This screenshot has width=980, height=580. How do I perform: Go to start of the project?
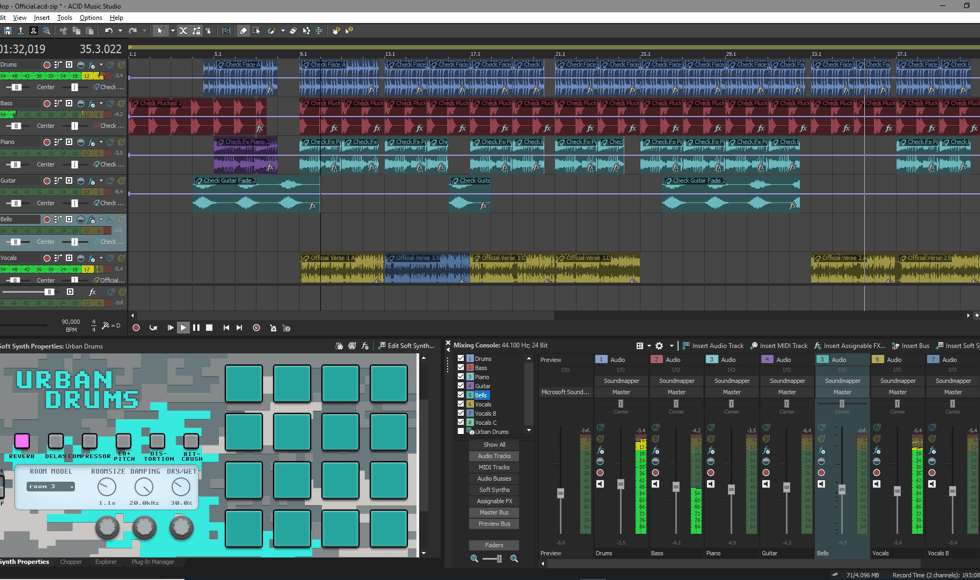click(x=226, y=328)
